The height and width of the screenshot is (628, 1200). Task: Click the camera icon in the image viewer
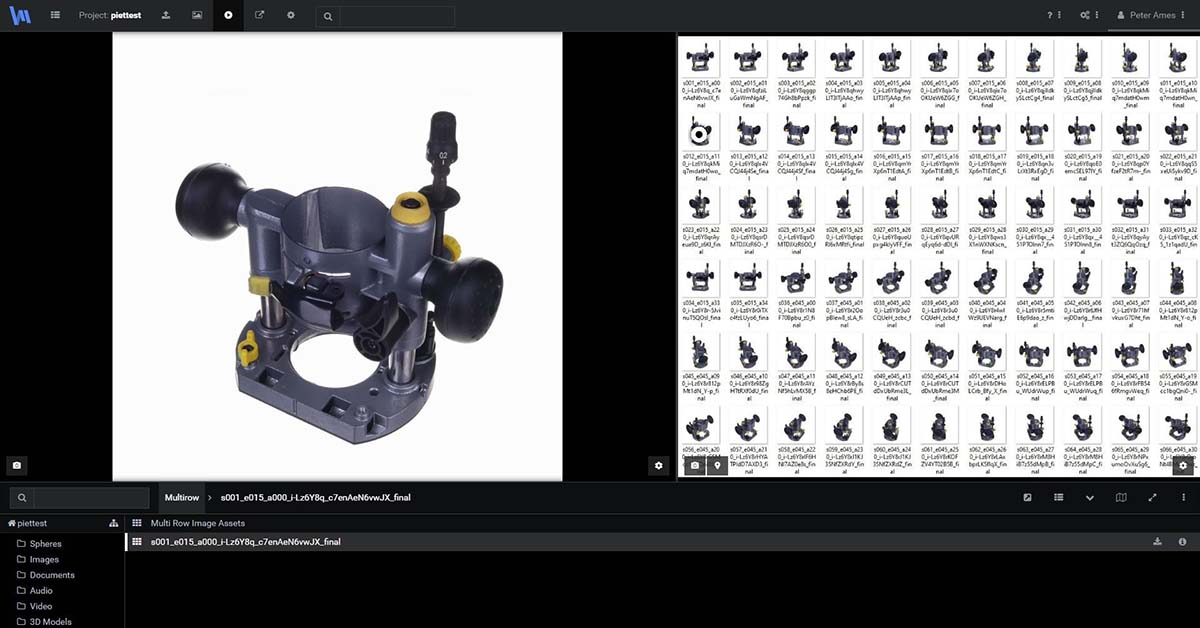17,465
